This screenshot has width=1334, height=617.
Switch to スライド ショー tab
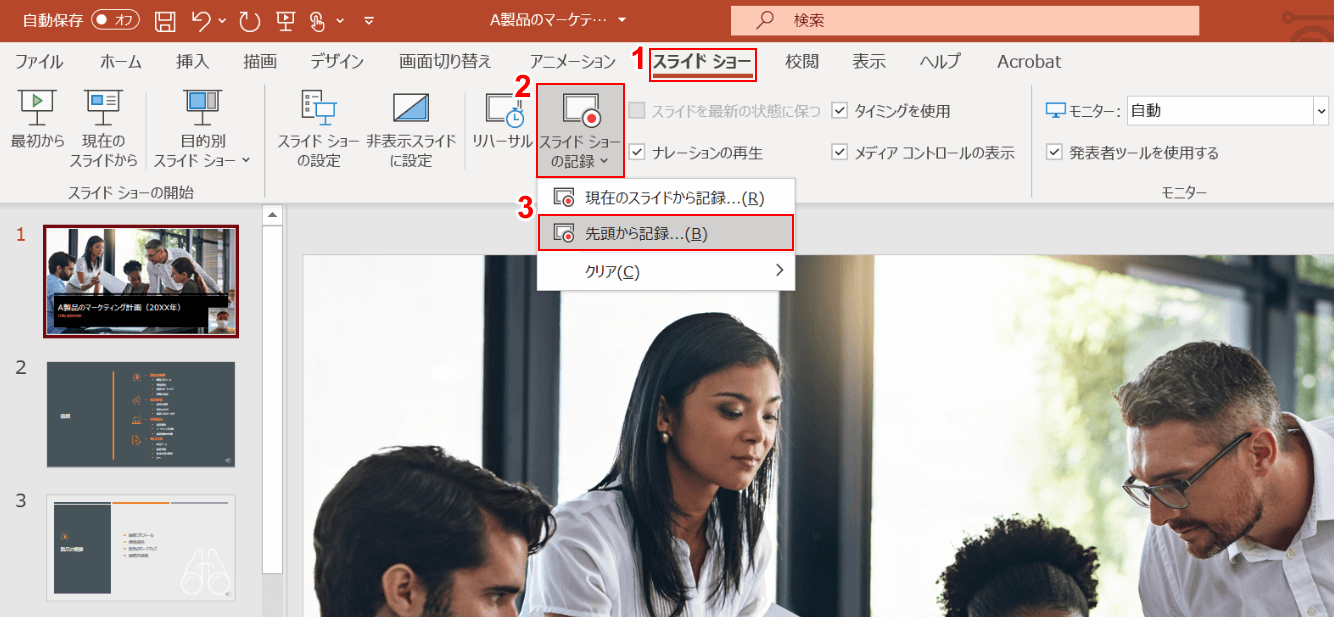click(702, 62)
